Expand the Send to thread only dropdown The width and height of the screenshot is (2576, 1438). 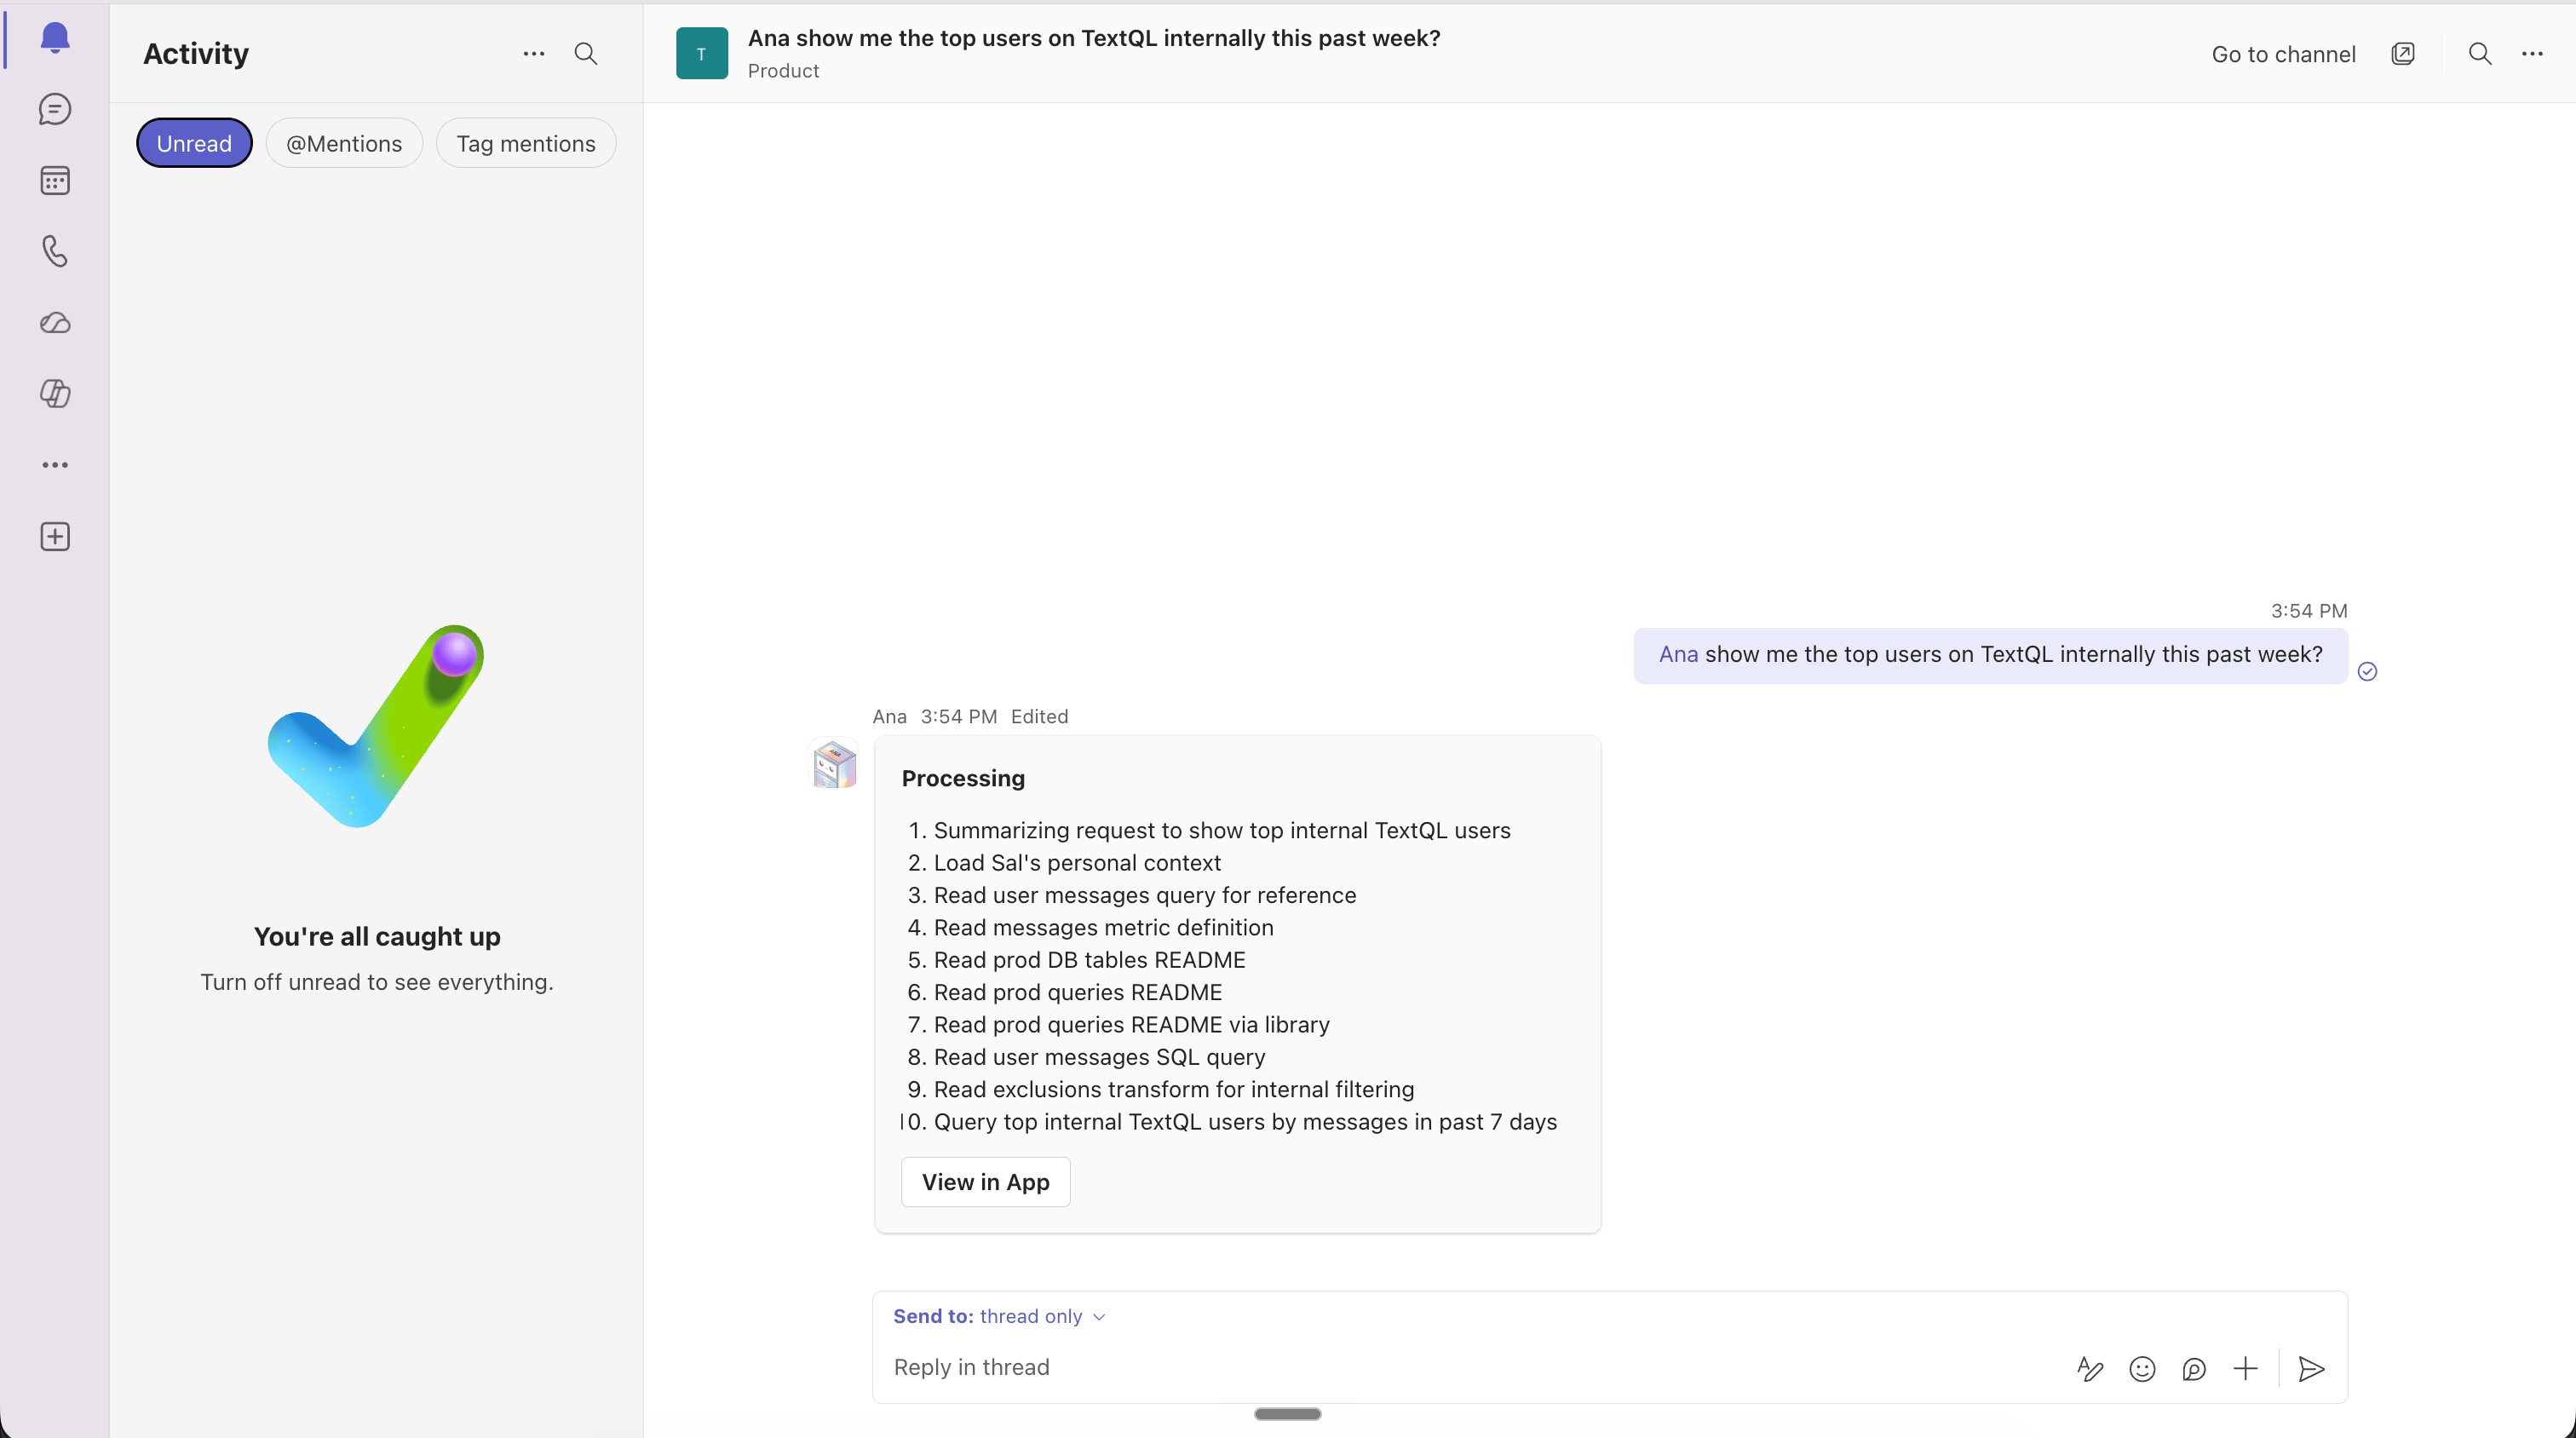(x=999, y=1316)
